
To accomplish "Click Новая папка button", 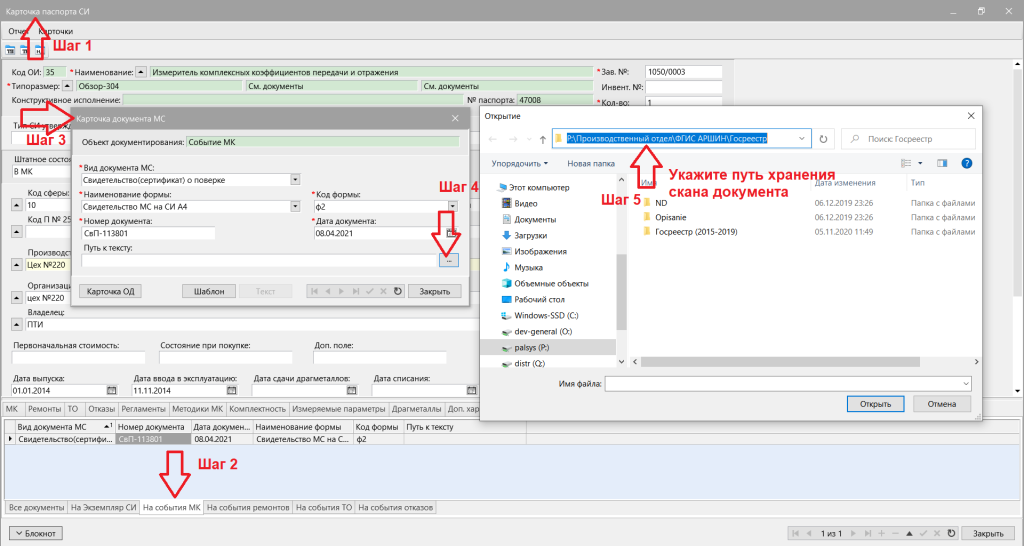I will pyautogui.click(x=591, y=163).
